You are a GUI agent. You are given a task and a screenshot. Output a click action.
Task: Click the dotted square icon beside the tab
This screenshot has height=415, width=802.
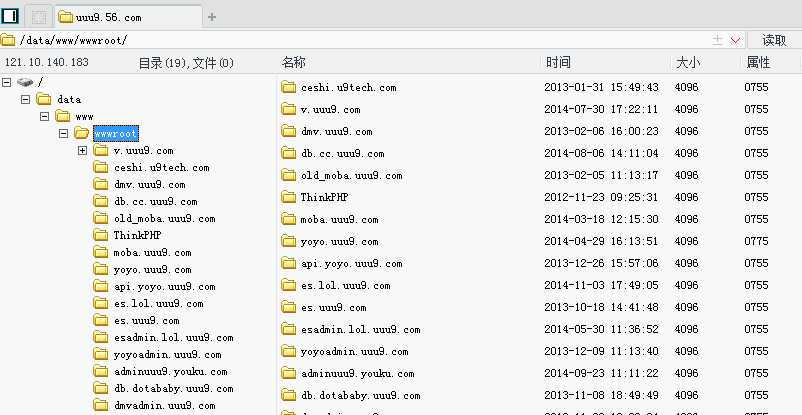click(38, 17)
